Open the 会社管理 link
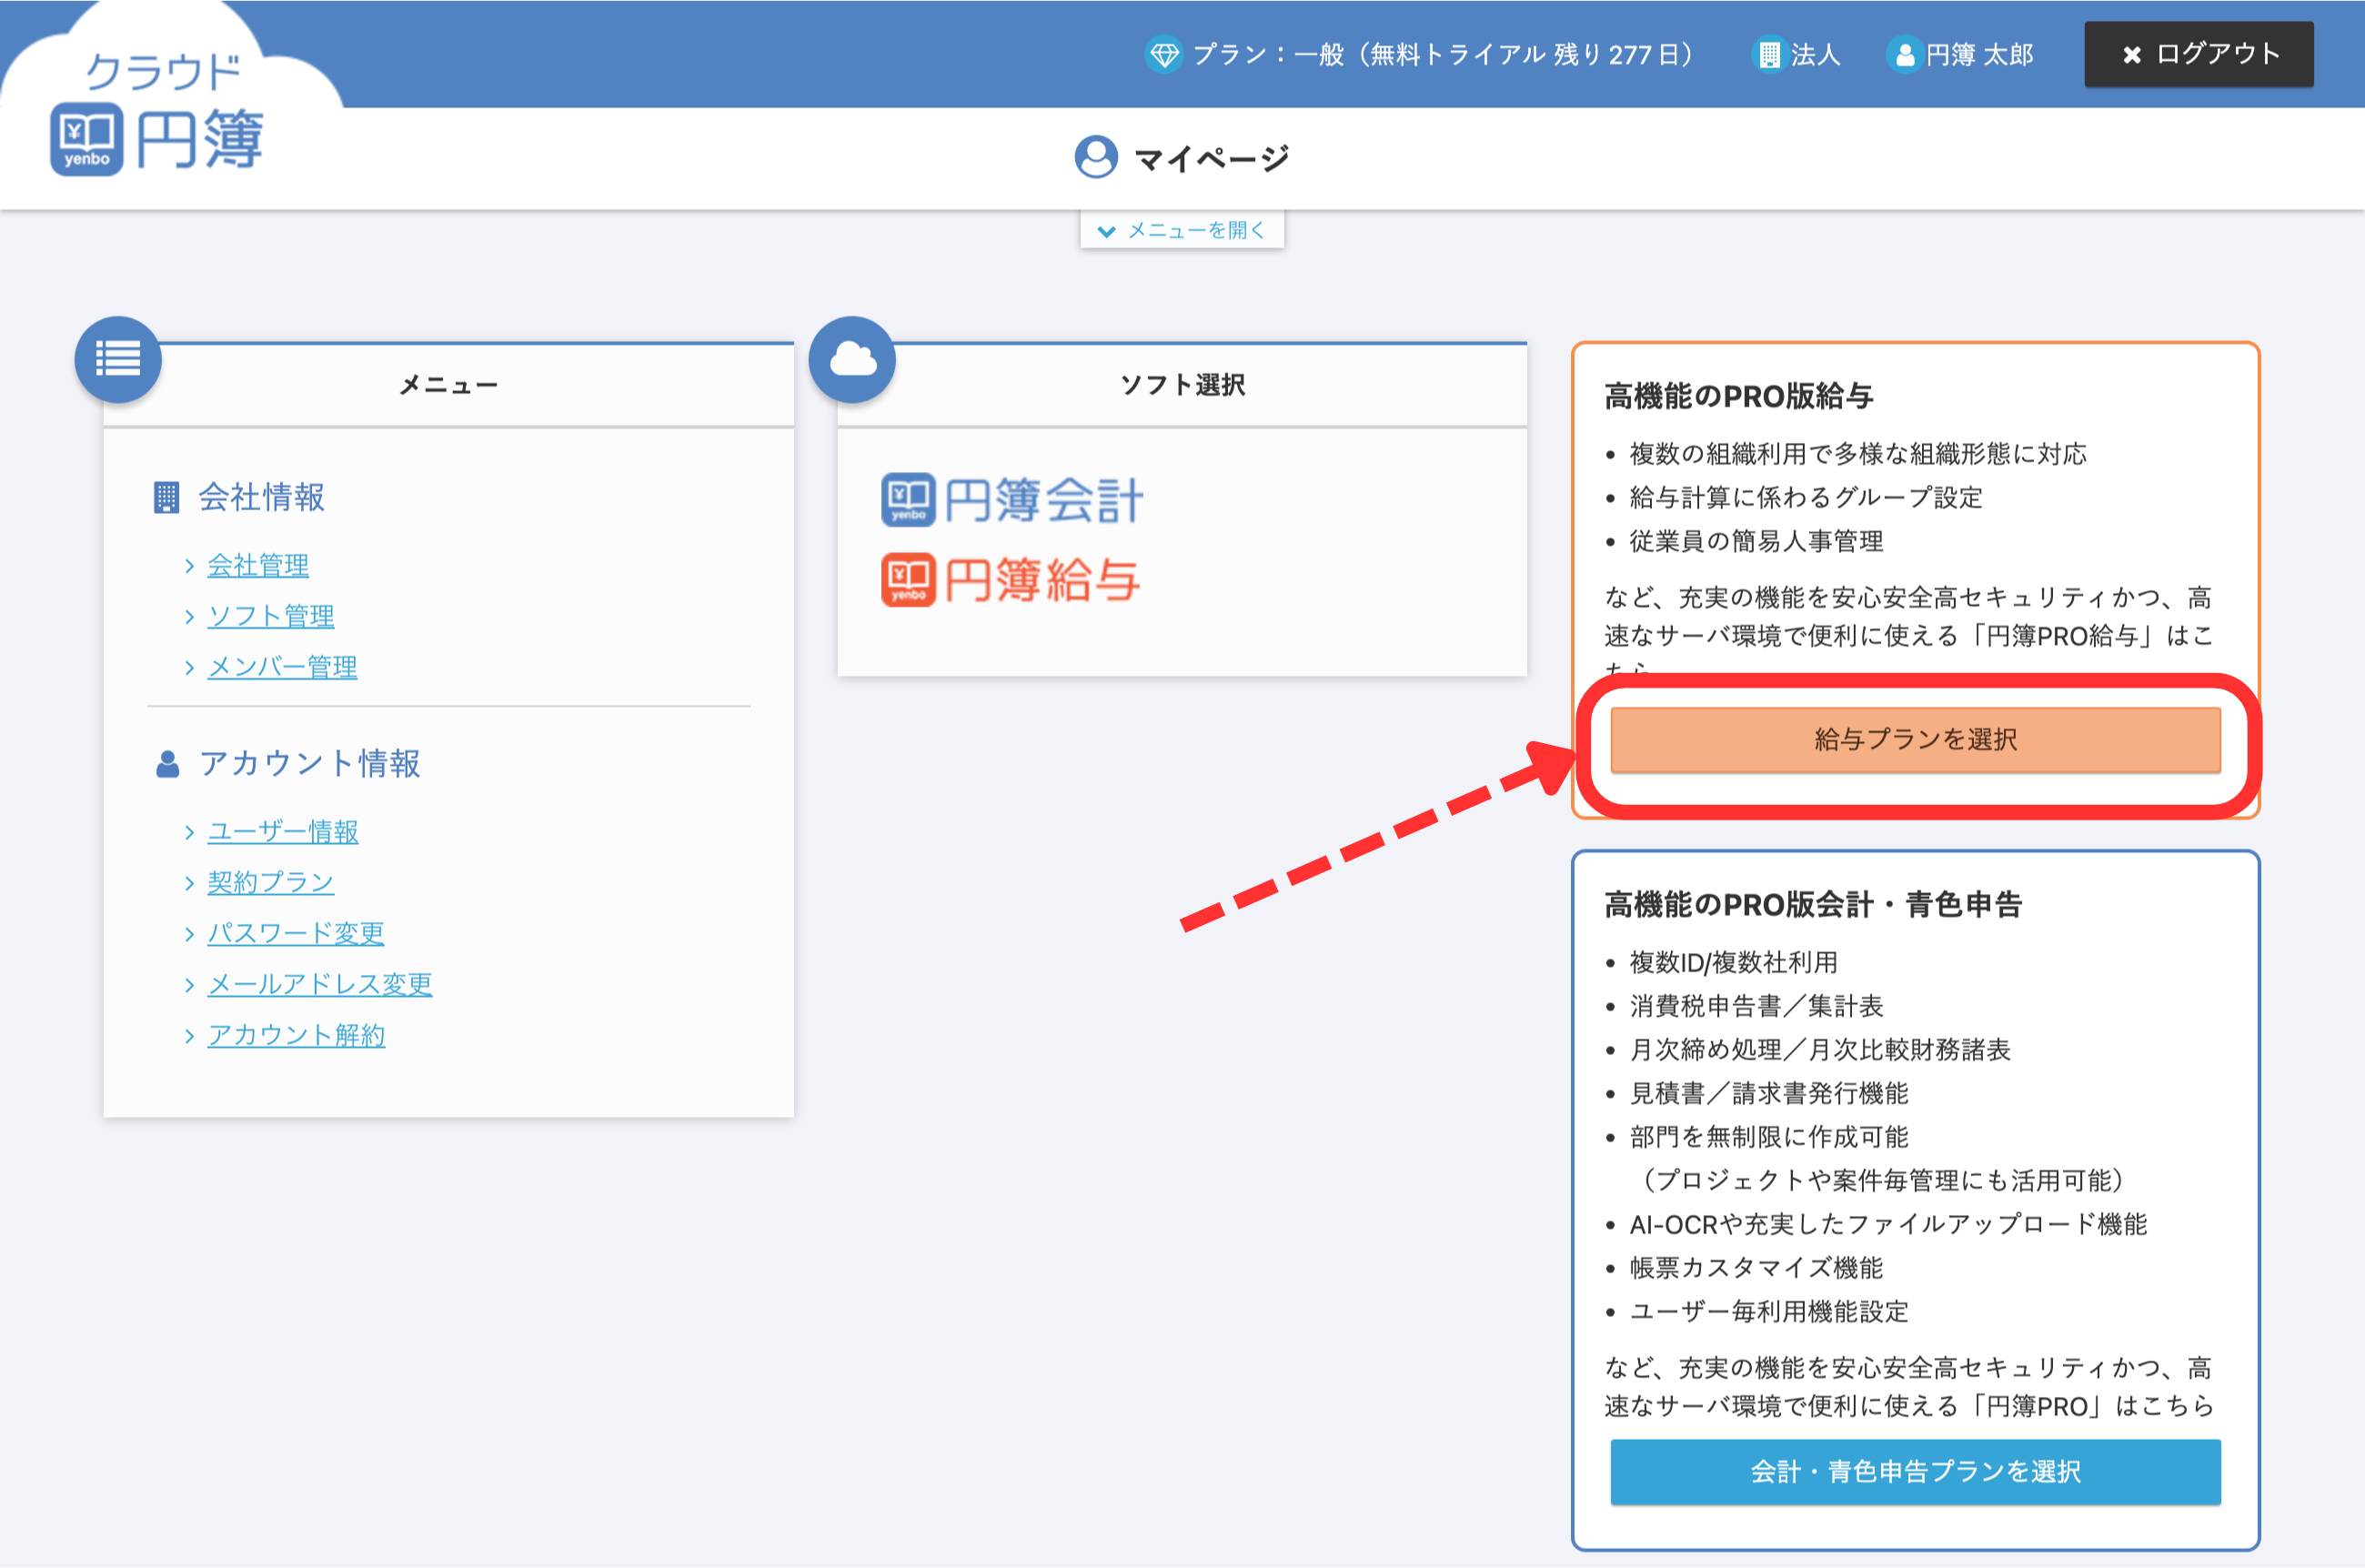Image resolution: width=2365 pixels, height=1568 pixels. click(258, 565)
